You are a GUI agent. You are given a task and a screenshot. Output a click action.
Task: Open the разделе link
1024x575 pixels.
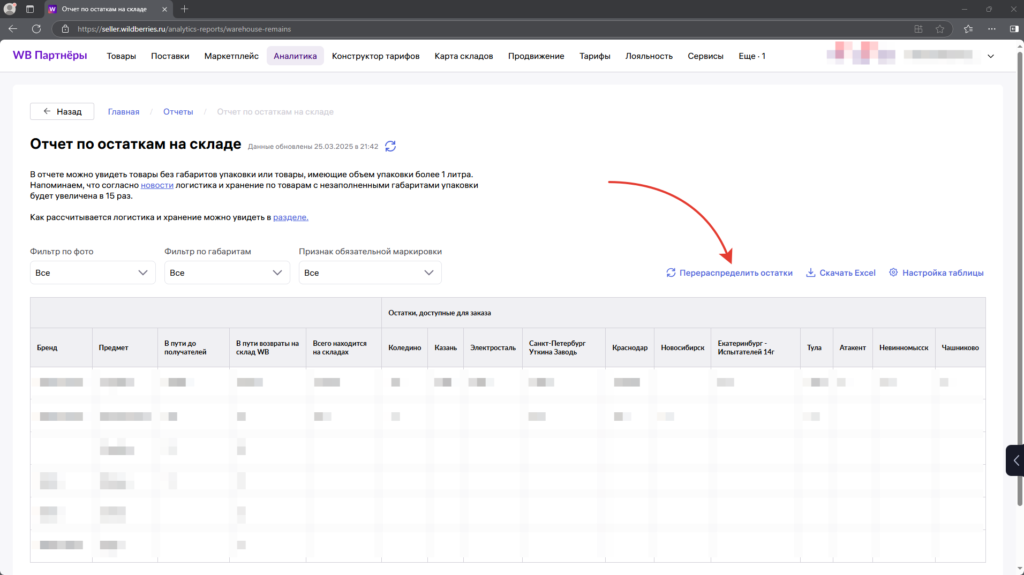pos(291,217)
